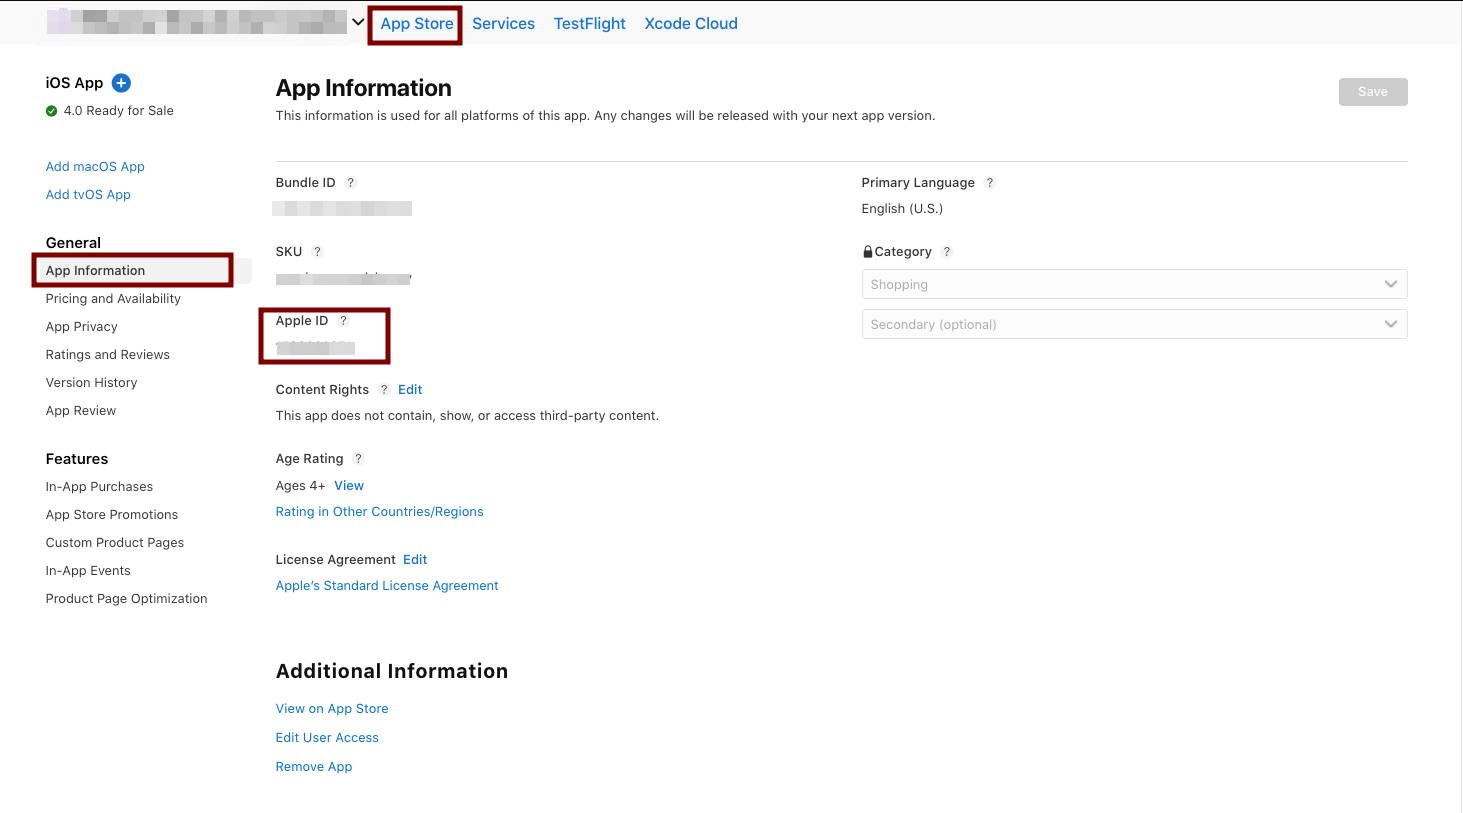Viewport: 1463px width, 813px height.
Task: Open the Primary Language help question mark
Action: (x=989, y=183)
